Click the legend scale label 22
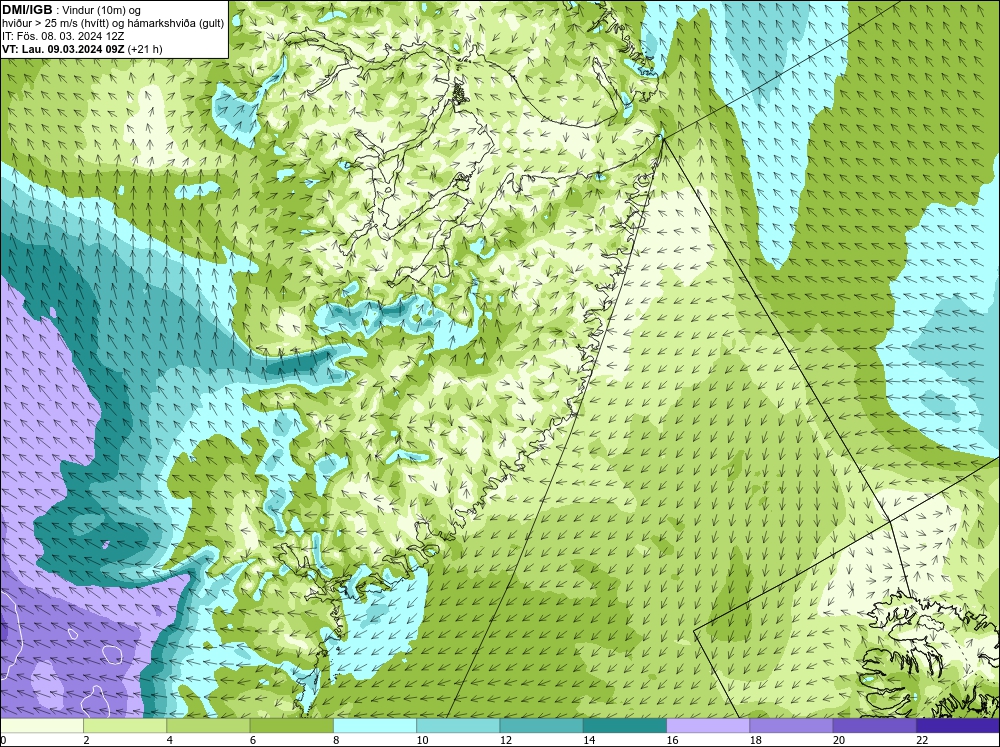The image size is (1000, 747). pyautogui.click(x=923, y=740)
